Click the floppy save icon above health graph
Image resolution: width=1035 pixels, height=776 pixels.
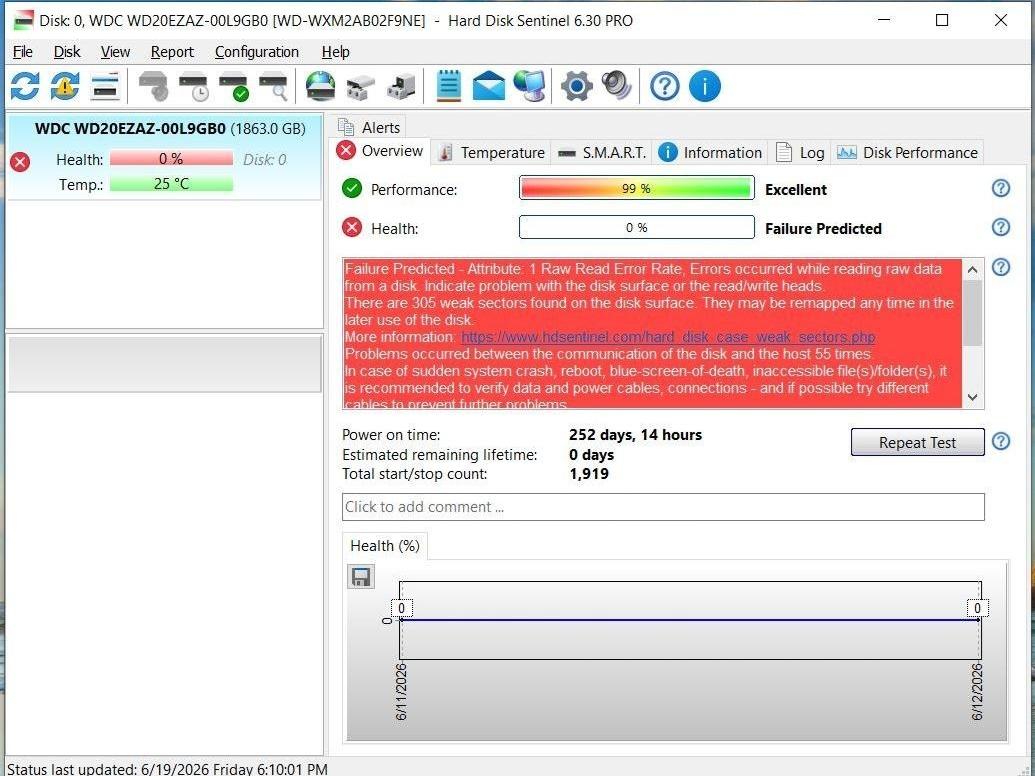point(360,577)
